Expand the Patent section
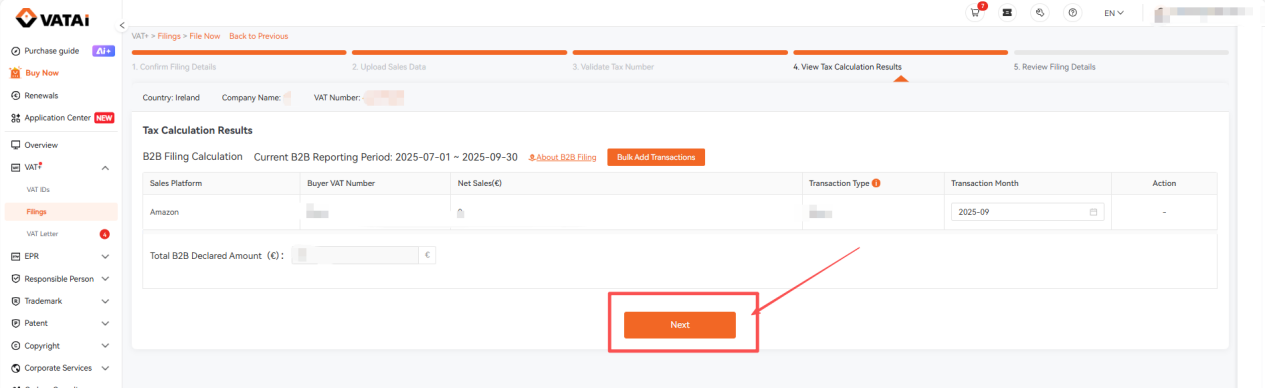Viewport: 1265px width, 388px height. coord(105,323)
